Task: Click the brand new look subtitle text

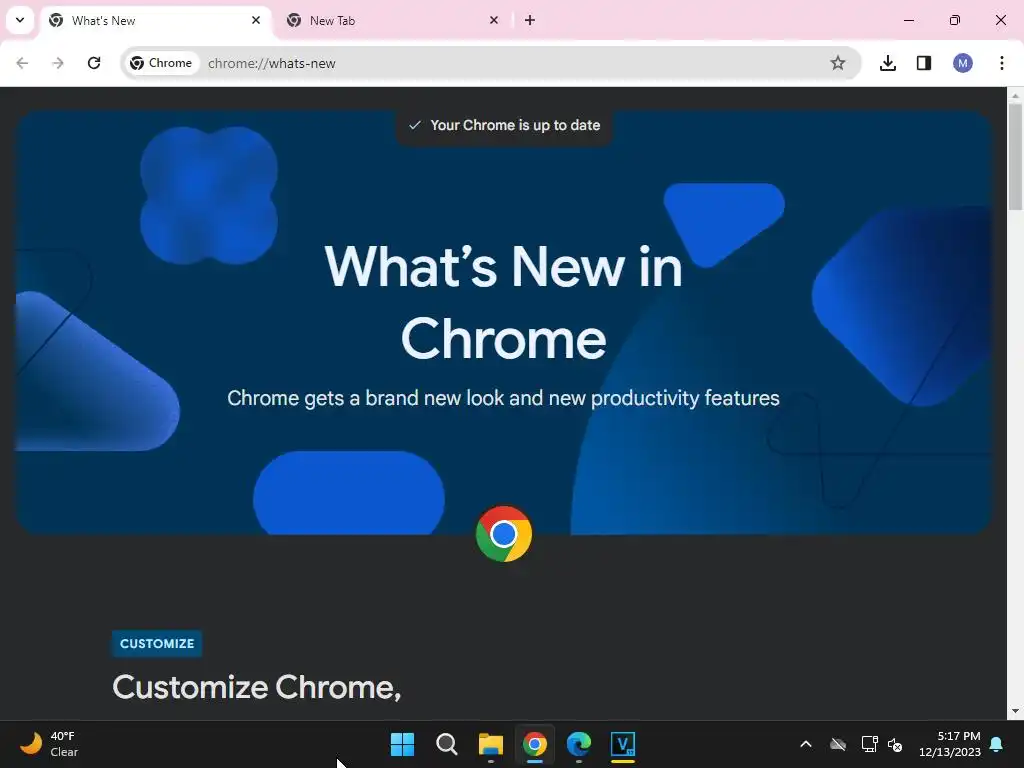Action: tap(504, 398)
